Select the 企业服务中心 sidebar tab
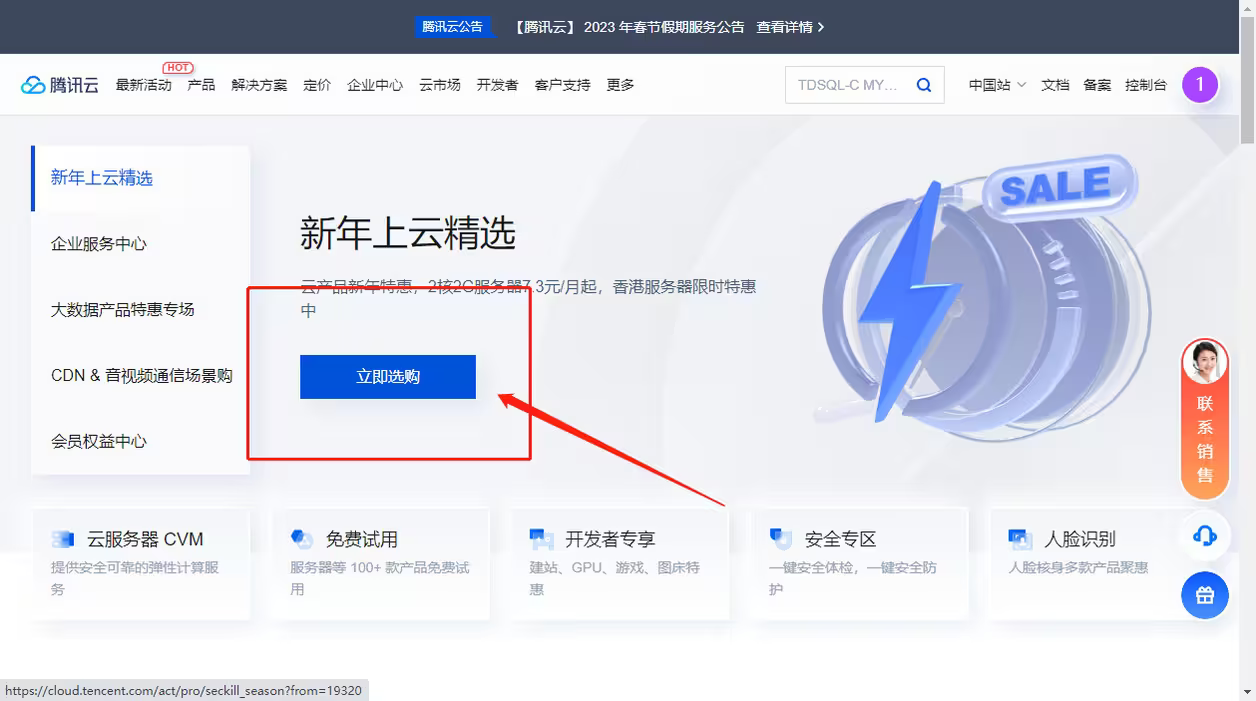Image resolution: width=1256 pixels, height=701 pixels. coord(140,244)
